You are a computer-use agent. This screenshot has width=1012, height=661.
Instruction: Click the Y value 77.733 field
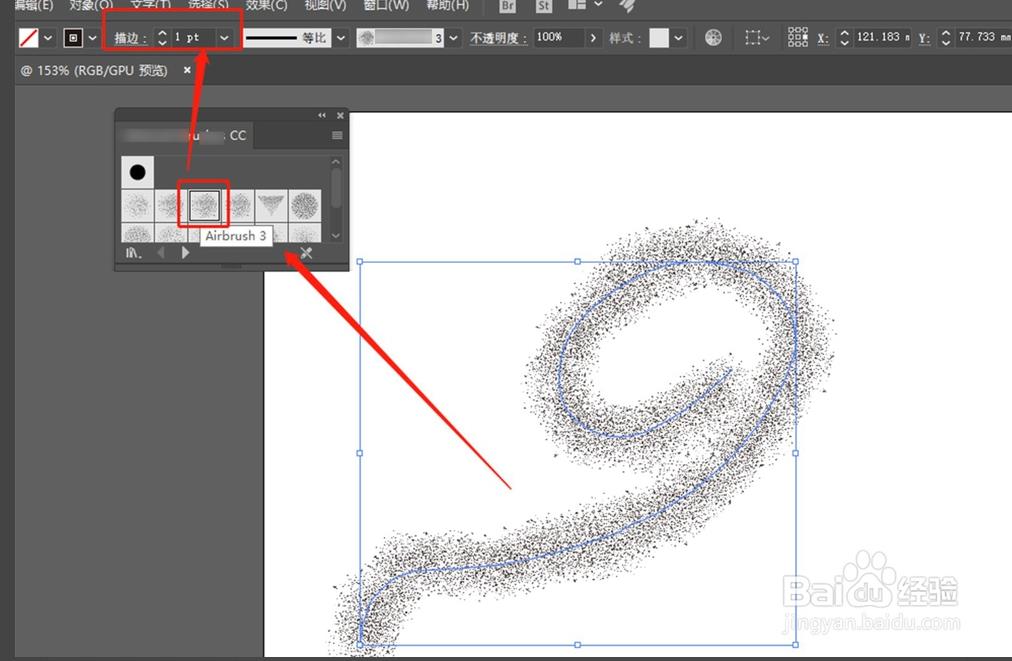click(983, 37)
